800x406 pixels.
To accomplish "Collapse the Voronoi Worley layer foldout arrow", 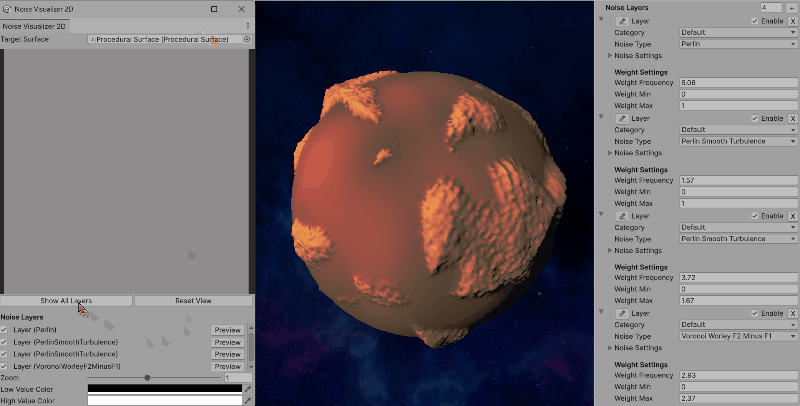I will [601, 311].
